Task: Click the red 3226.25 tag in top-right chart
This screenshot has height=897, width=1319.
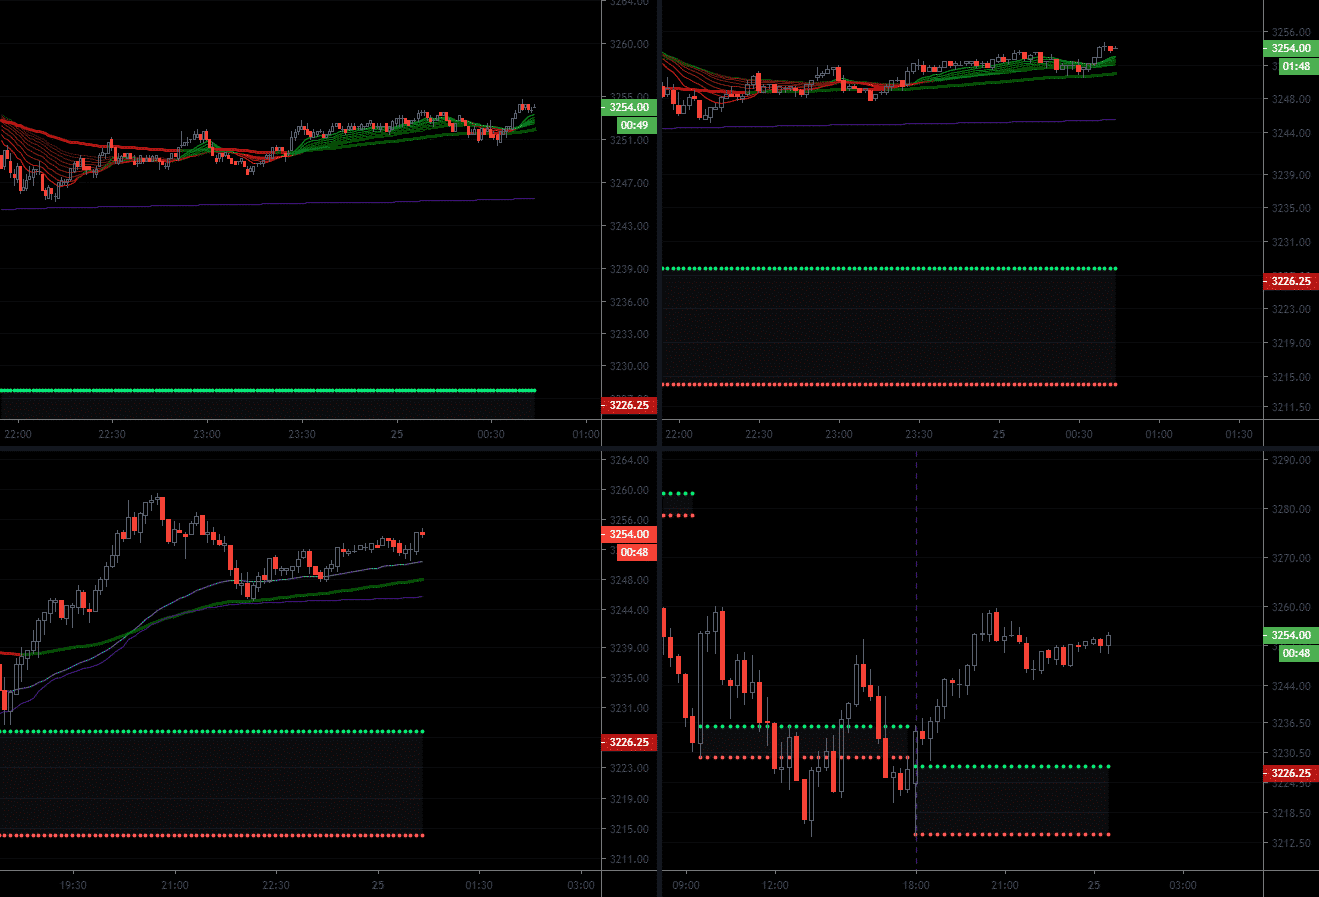Action: pos(1290,281)
